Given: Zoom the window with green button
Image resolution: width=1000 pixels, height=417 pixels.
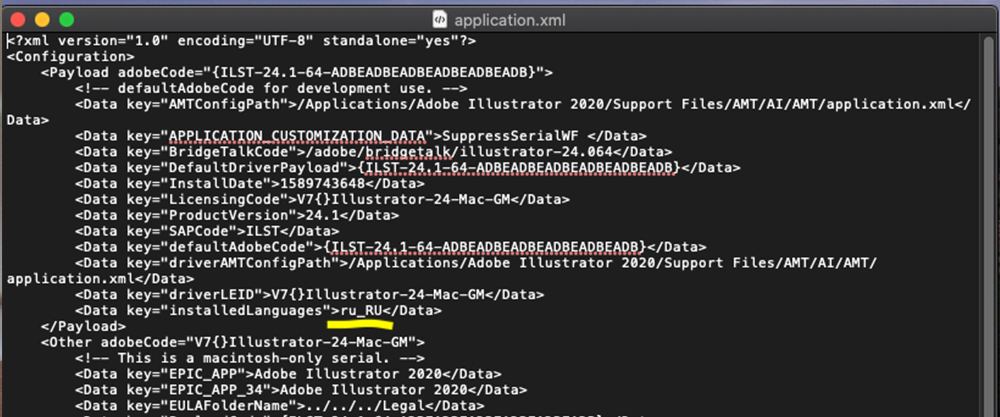Looking at the screenshot, I should point(66,20).
